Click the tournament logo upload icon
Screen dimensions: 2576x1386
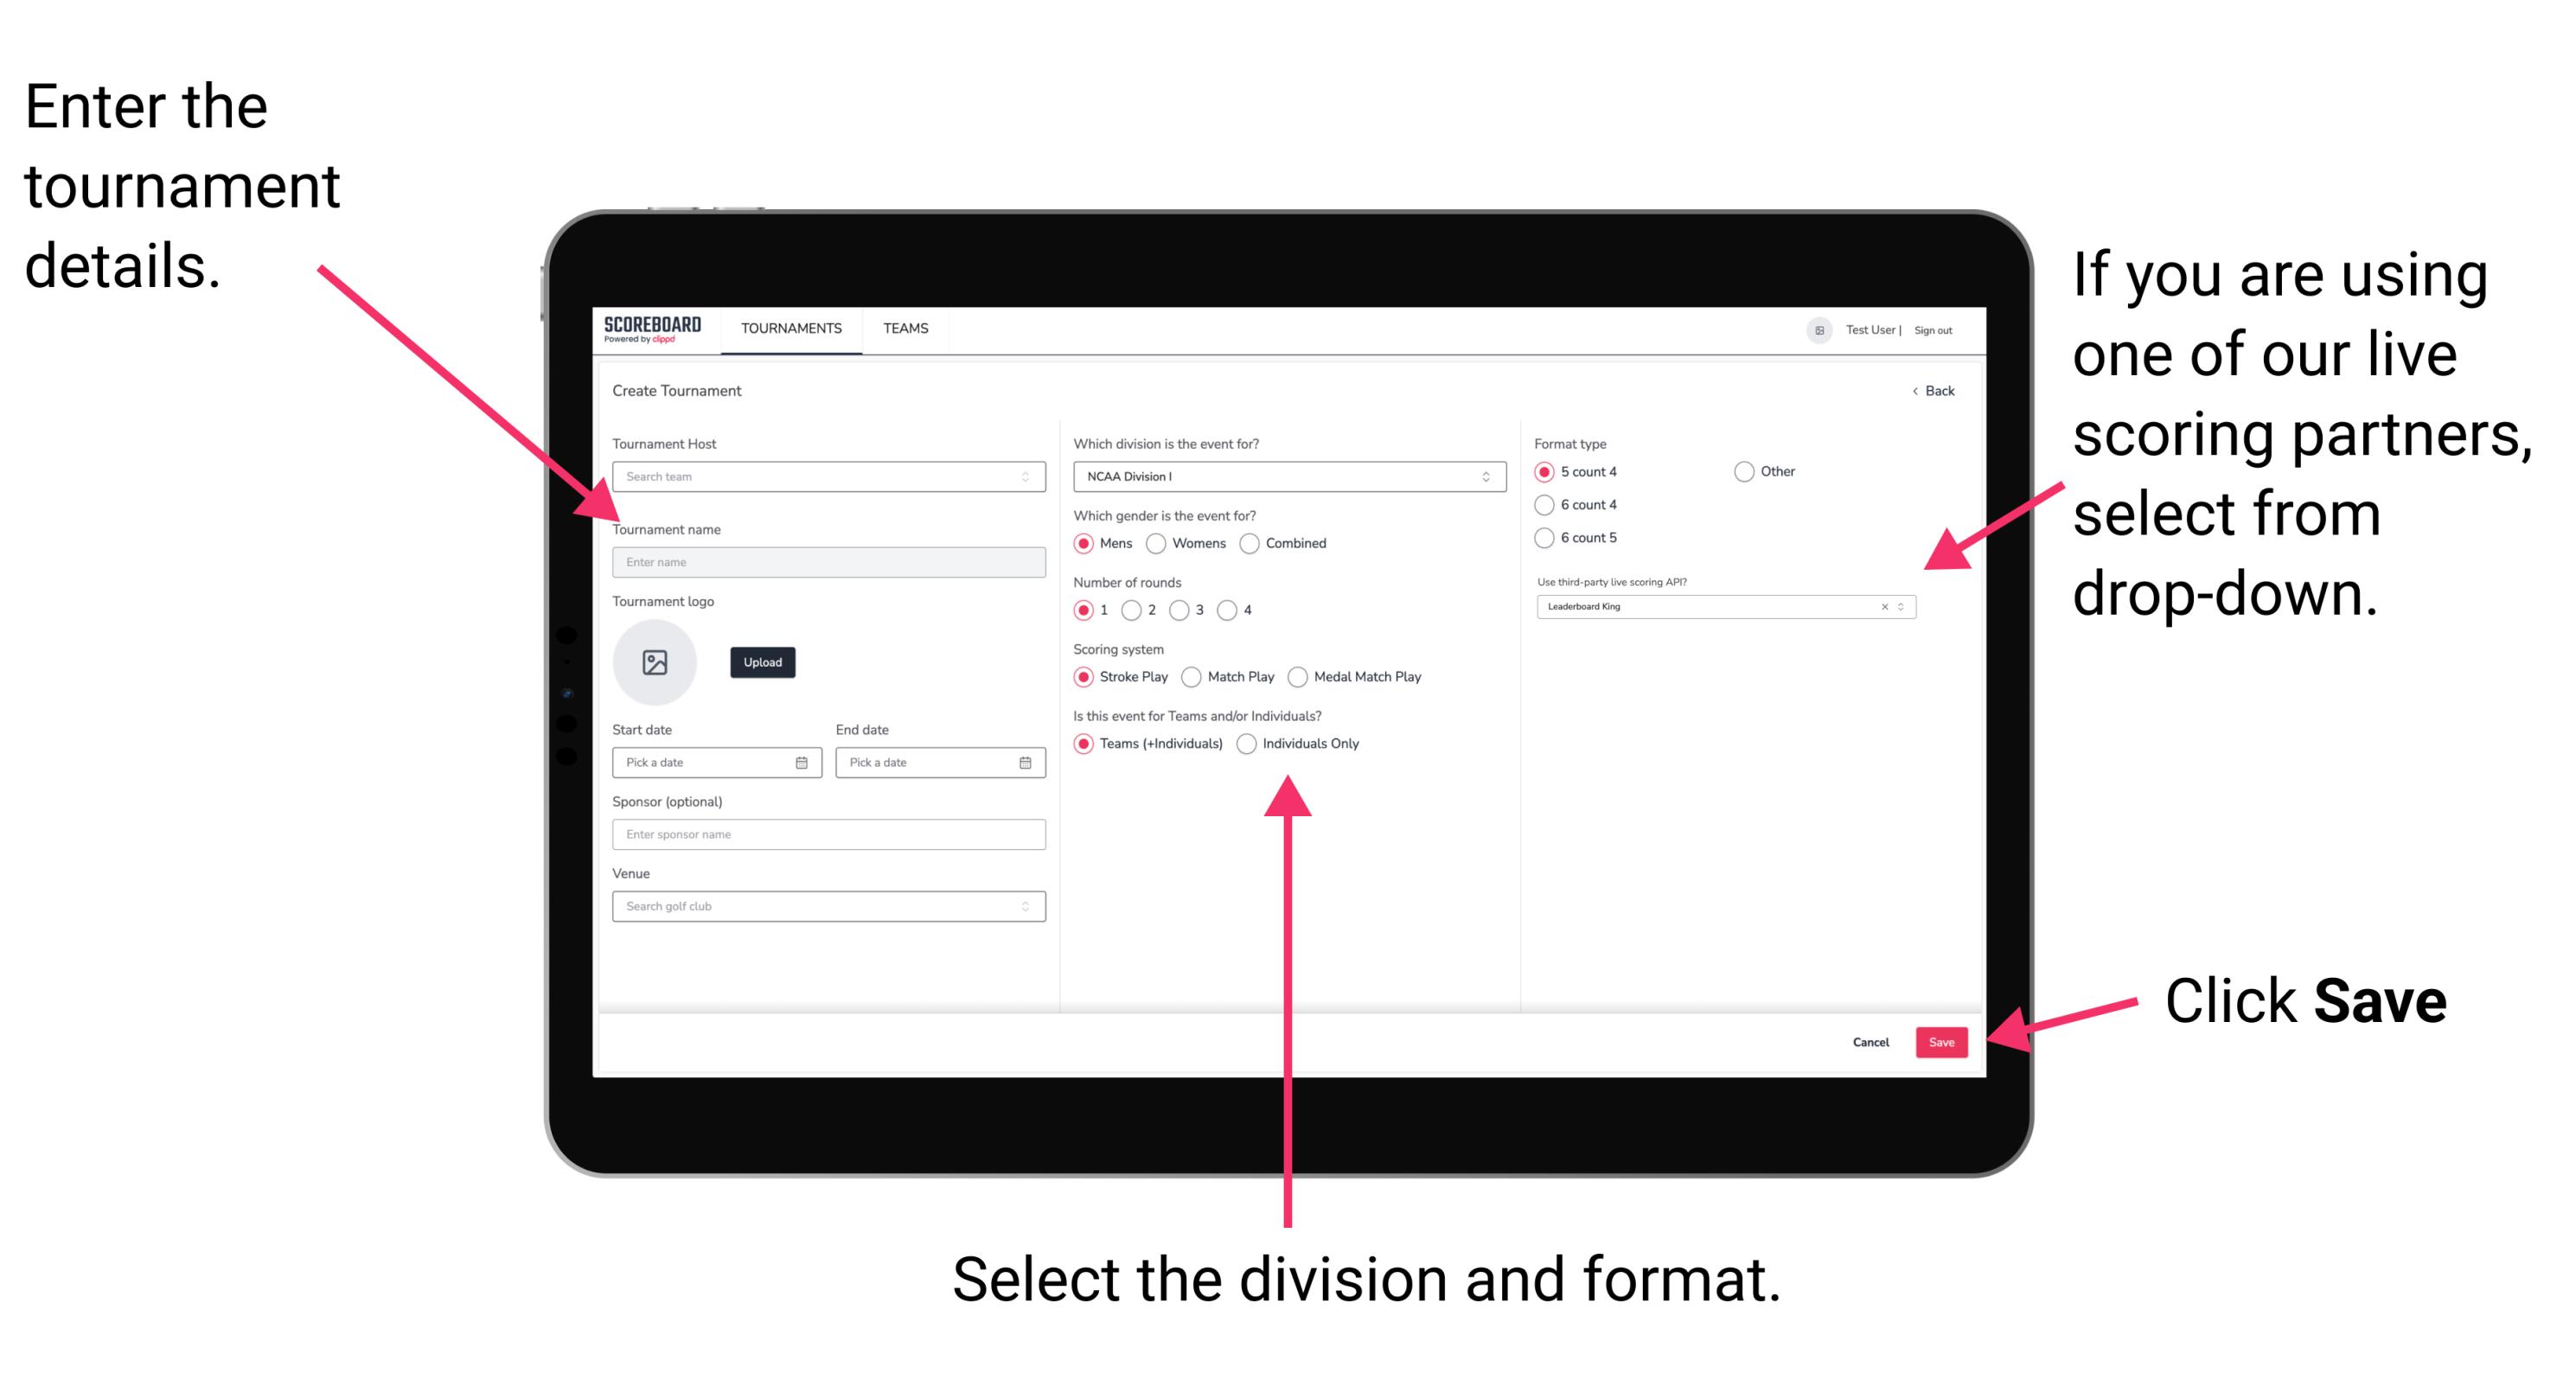pos(654,662)
